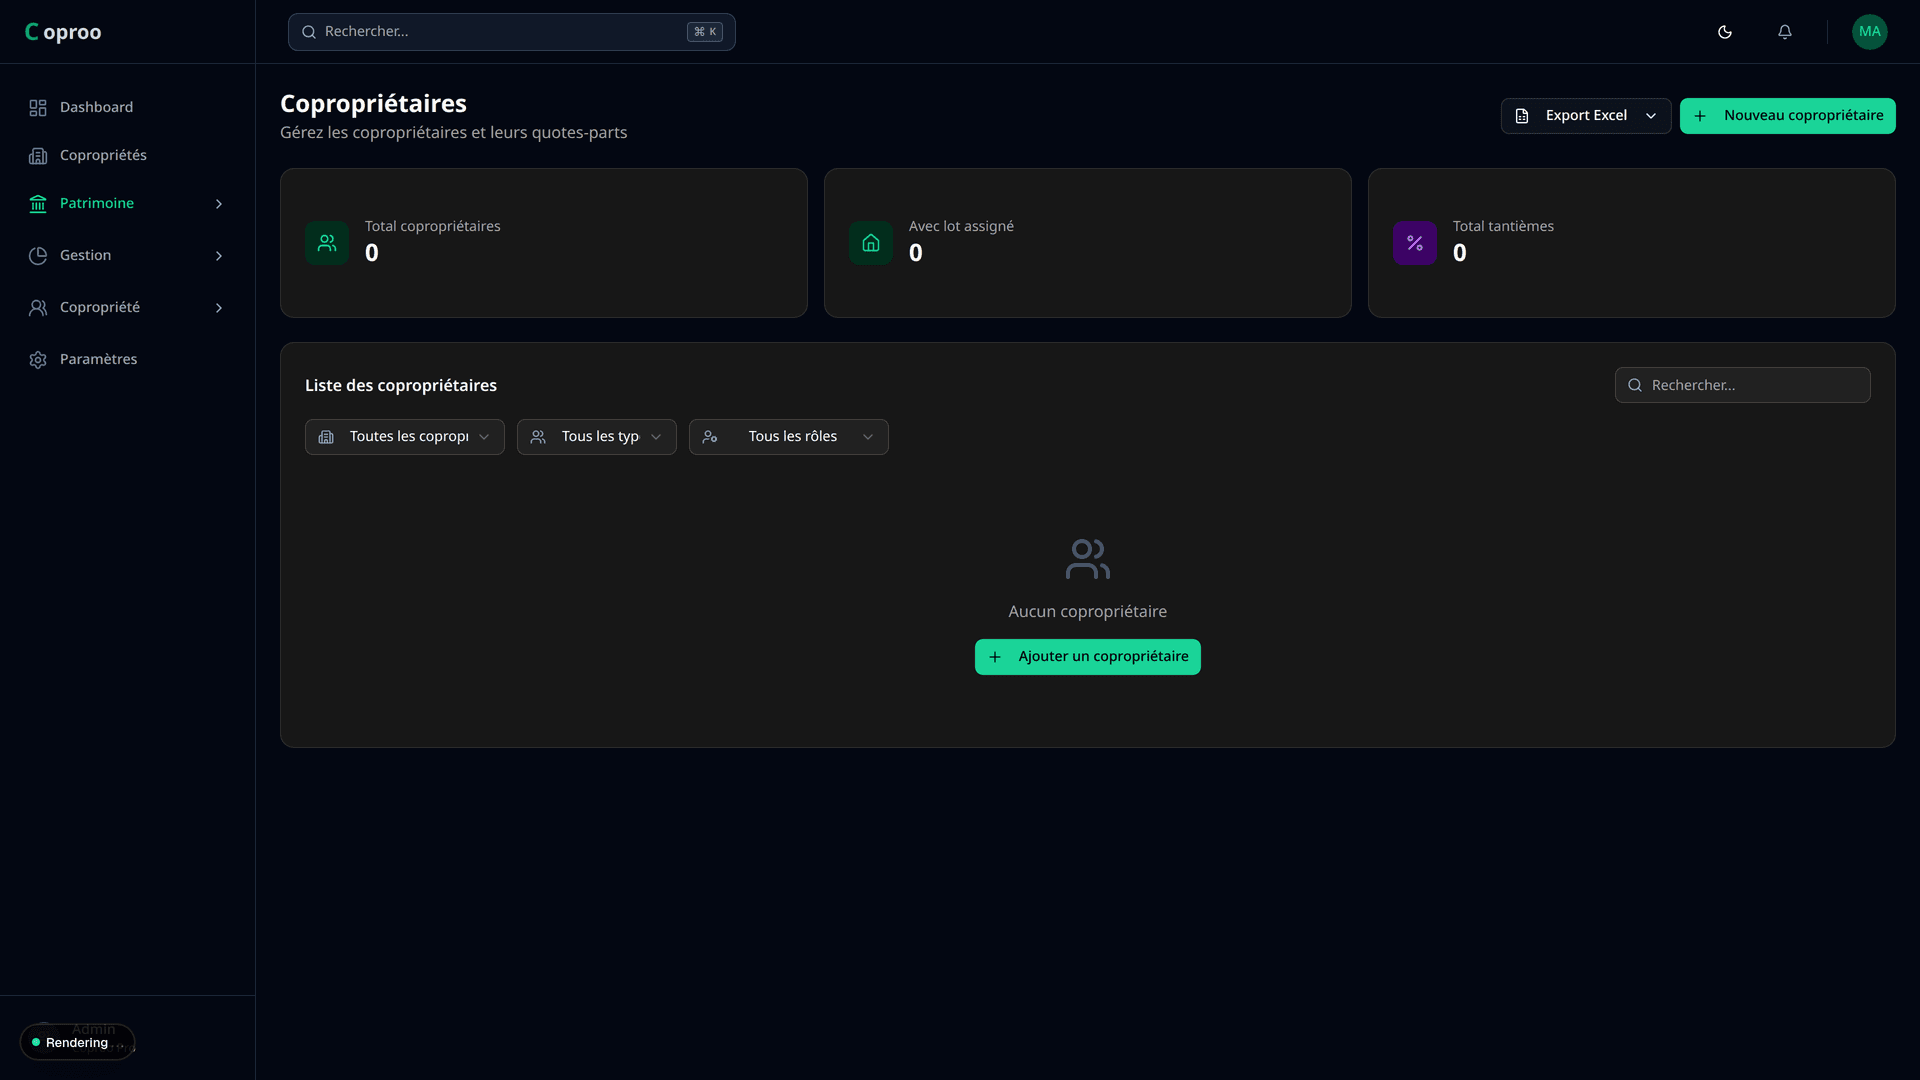
Task: Open notifications via the bell icon
Action: click(1785, 32)
